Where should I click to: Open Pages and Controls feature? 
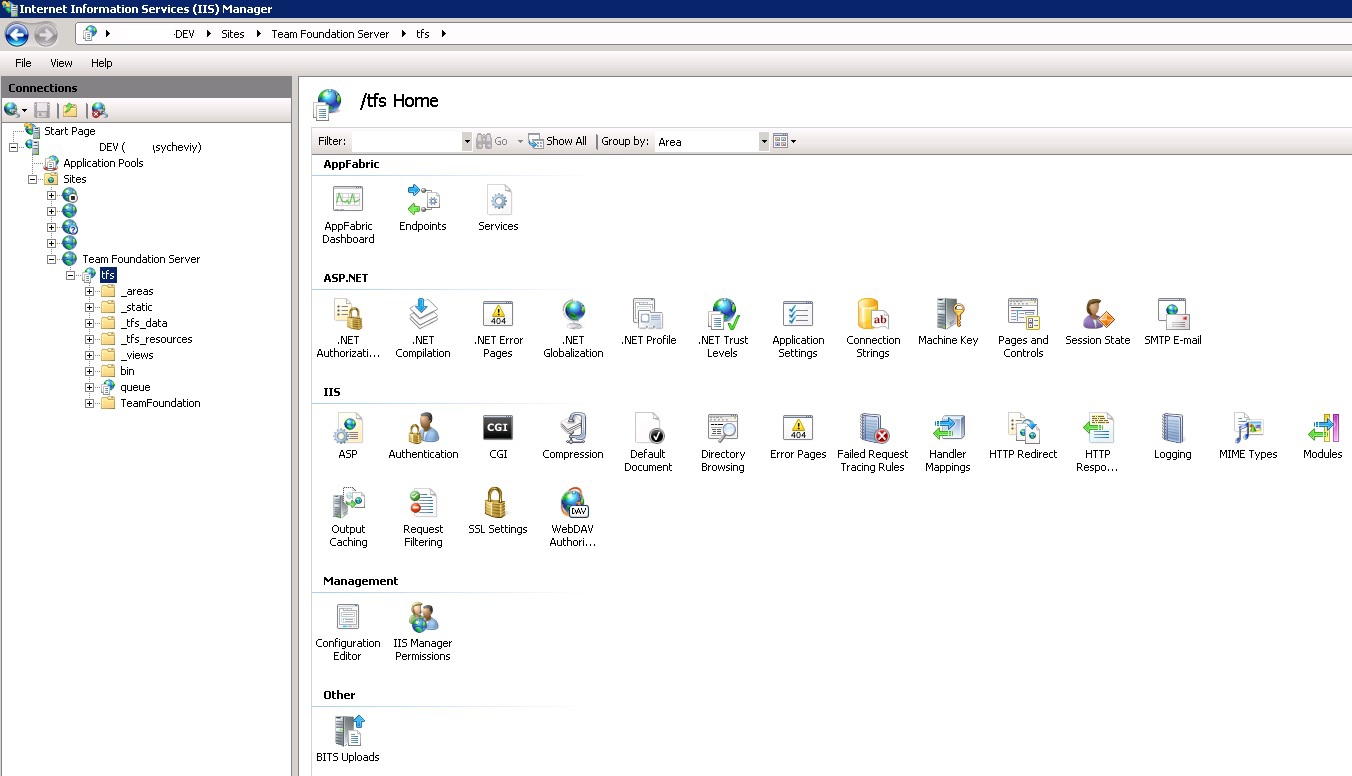[x=1023, y=328]
